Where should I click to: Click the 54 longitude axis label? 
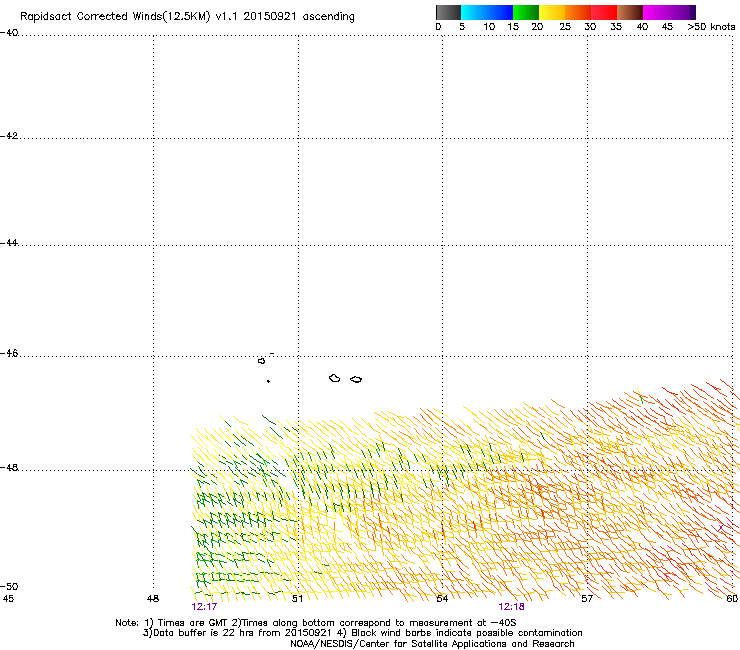point(442,599)
